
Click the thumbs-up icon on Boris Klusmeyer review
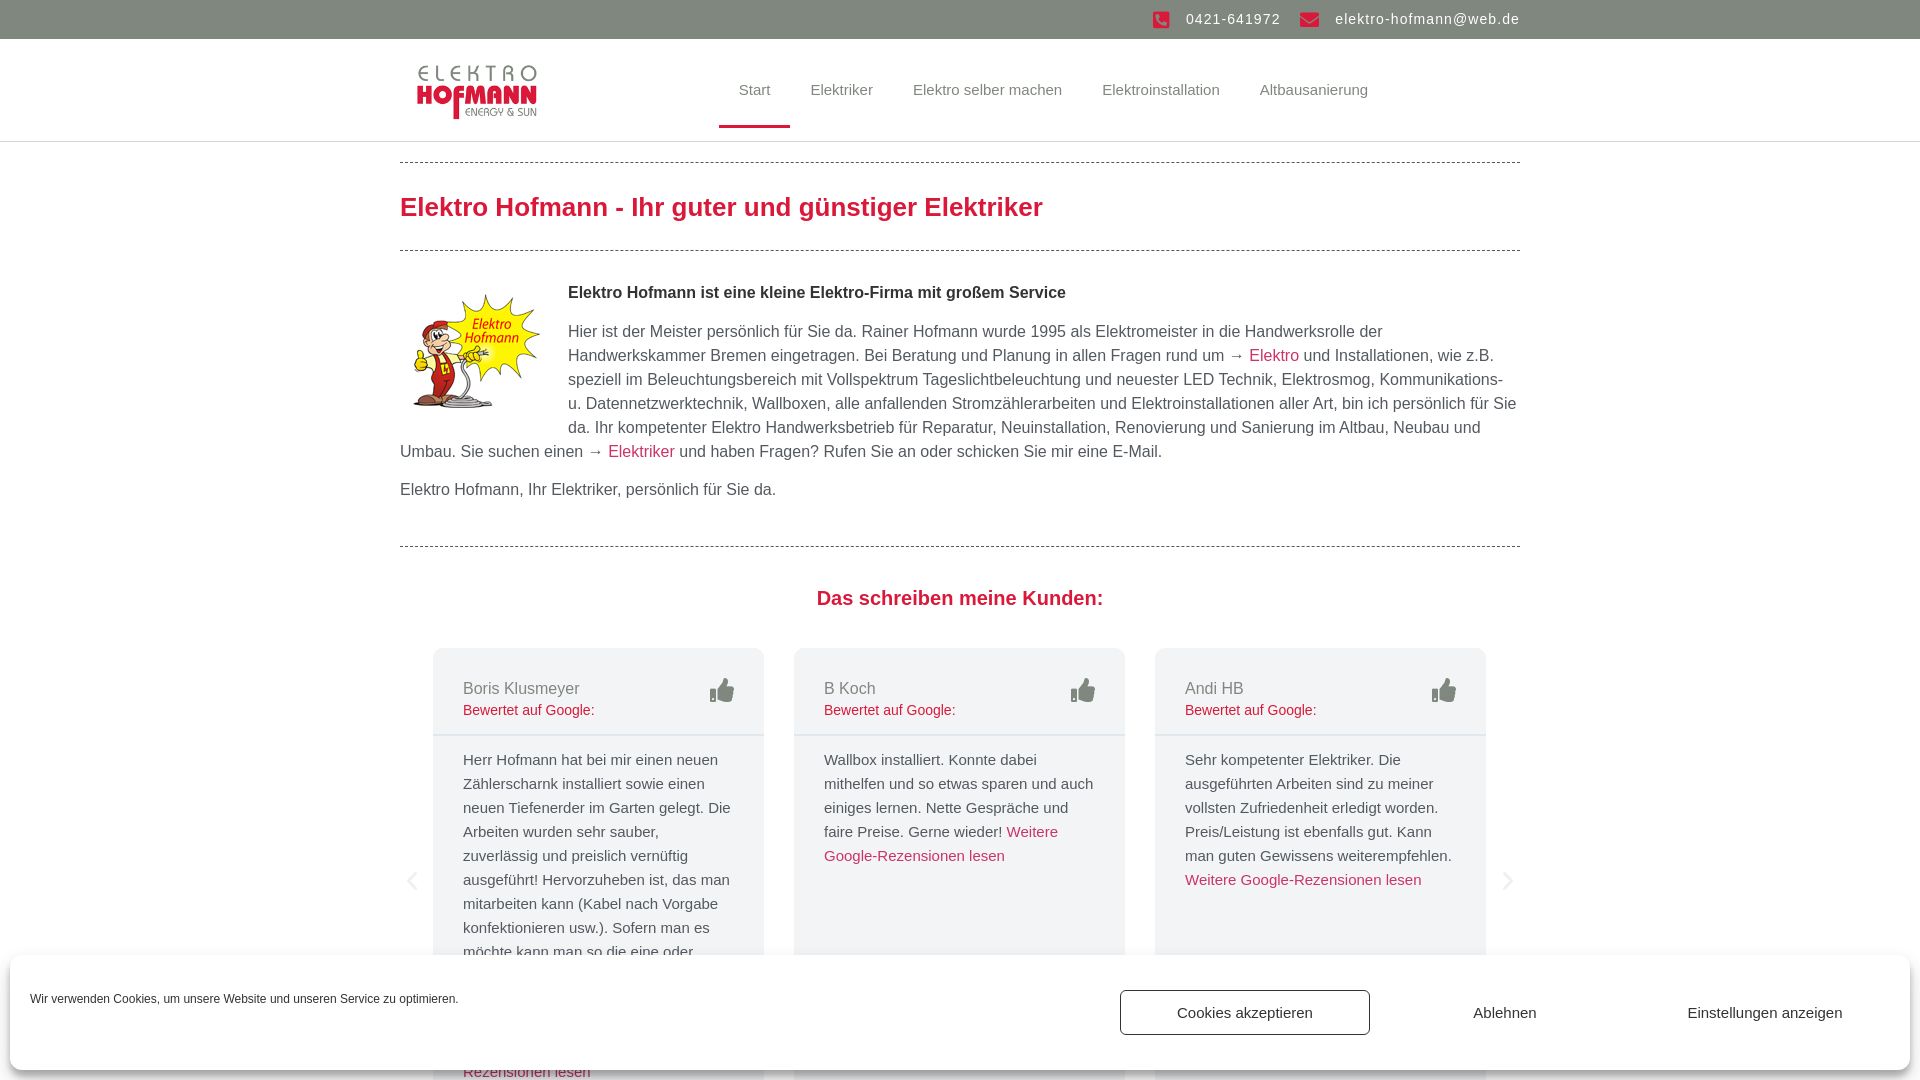(x=722, y=691)
